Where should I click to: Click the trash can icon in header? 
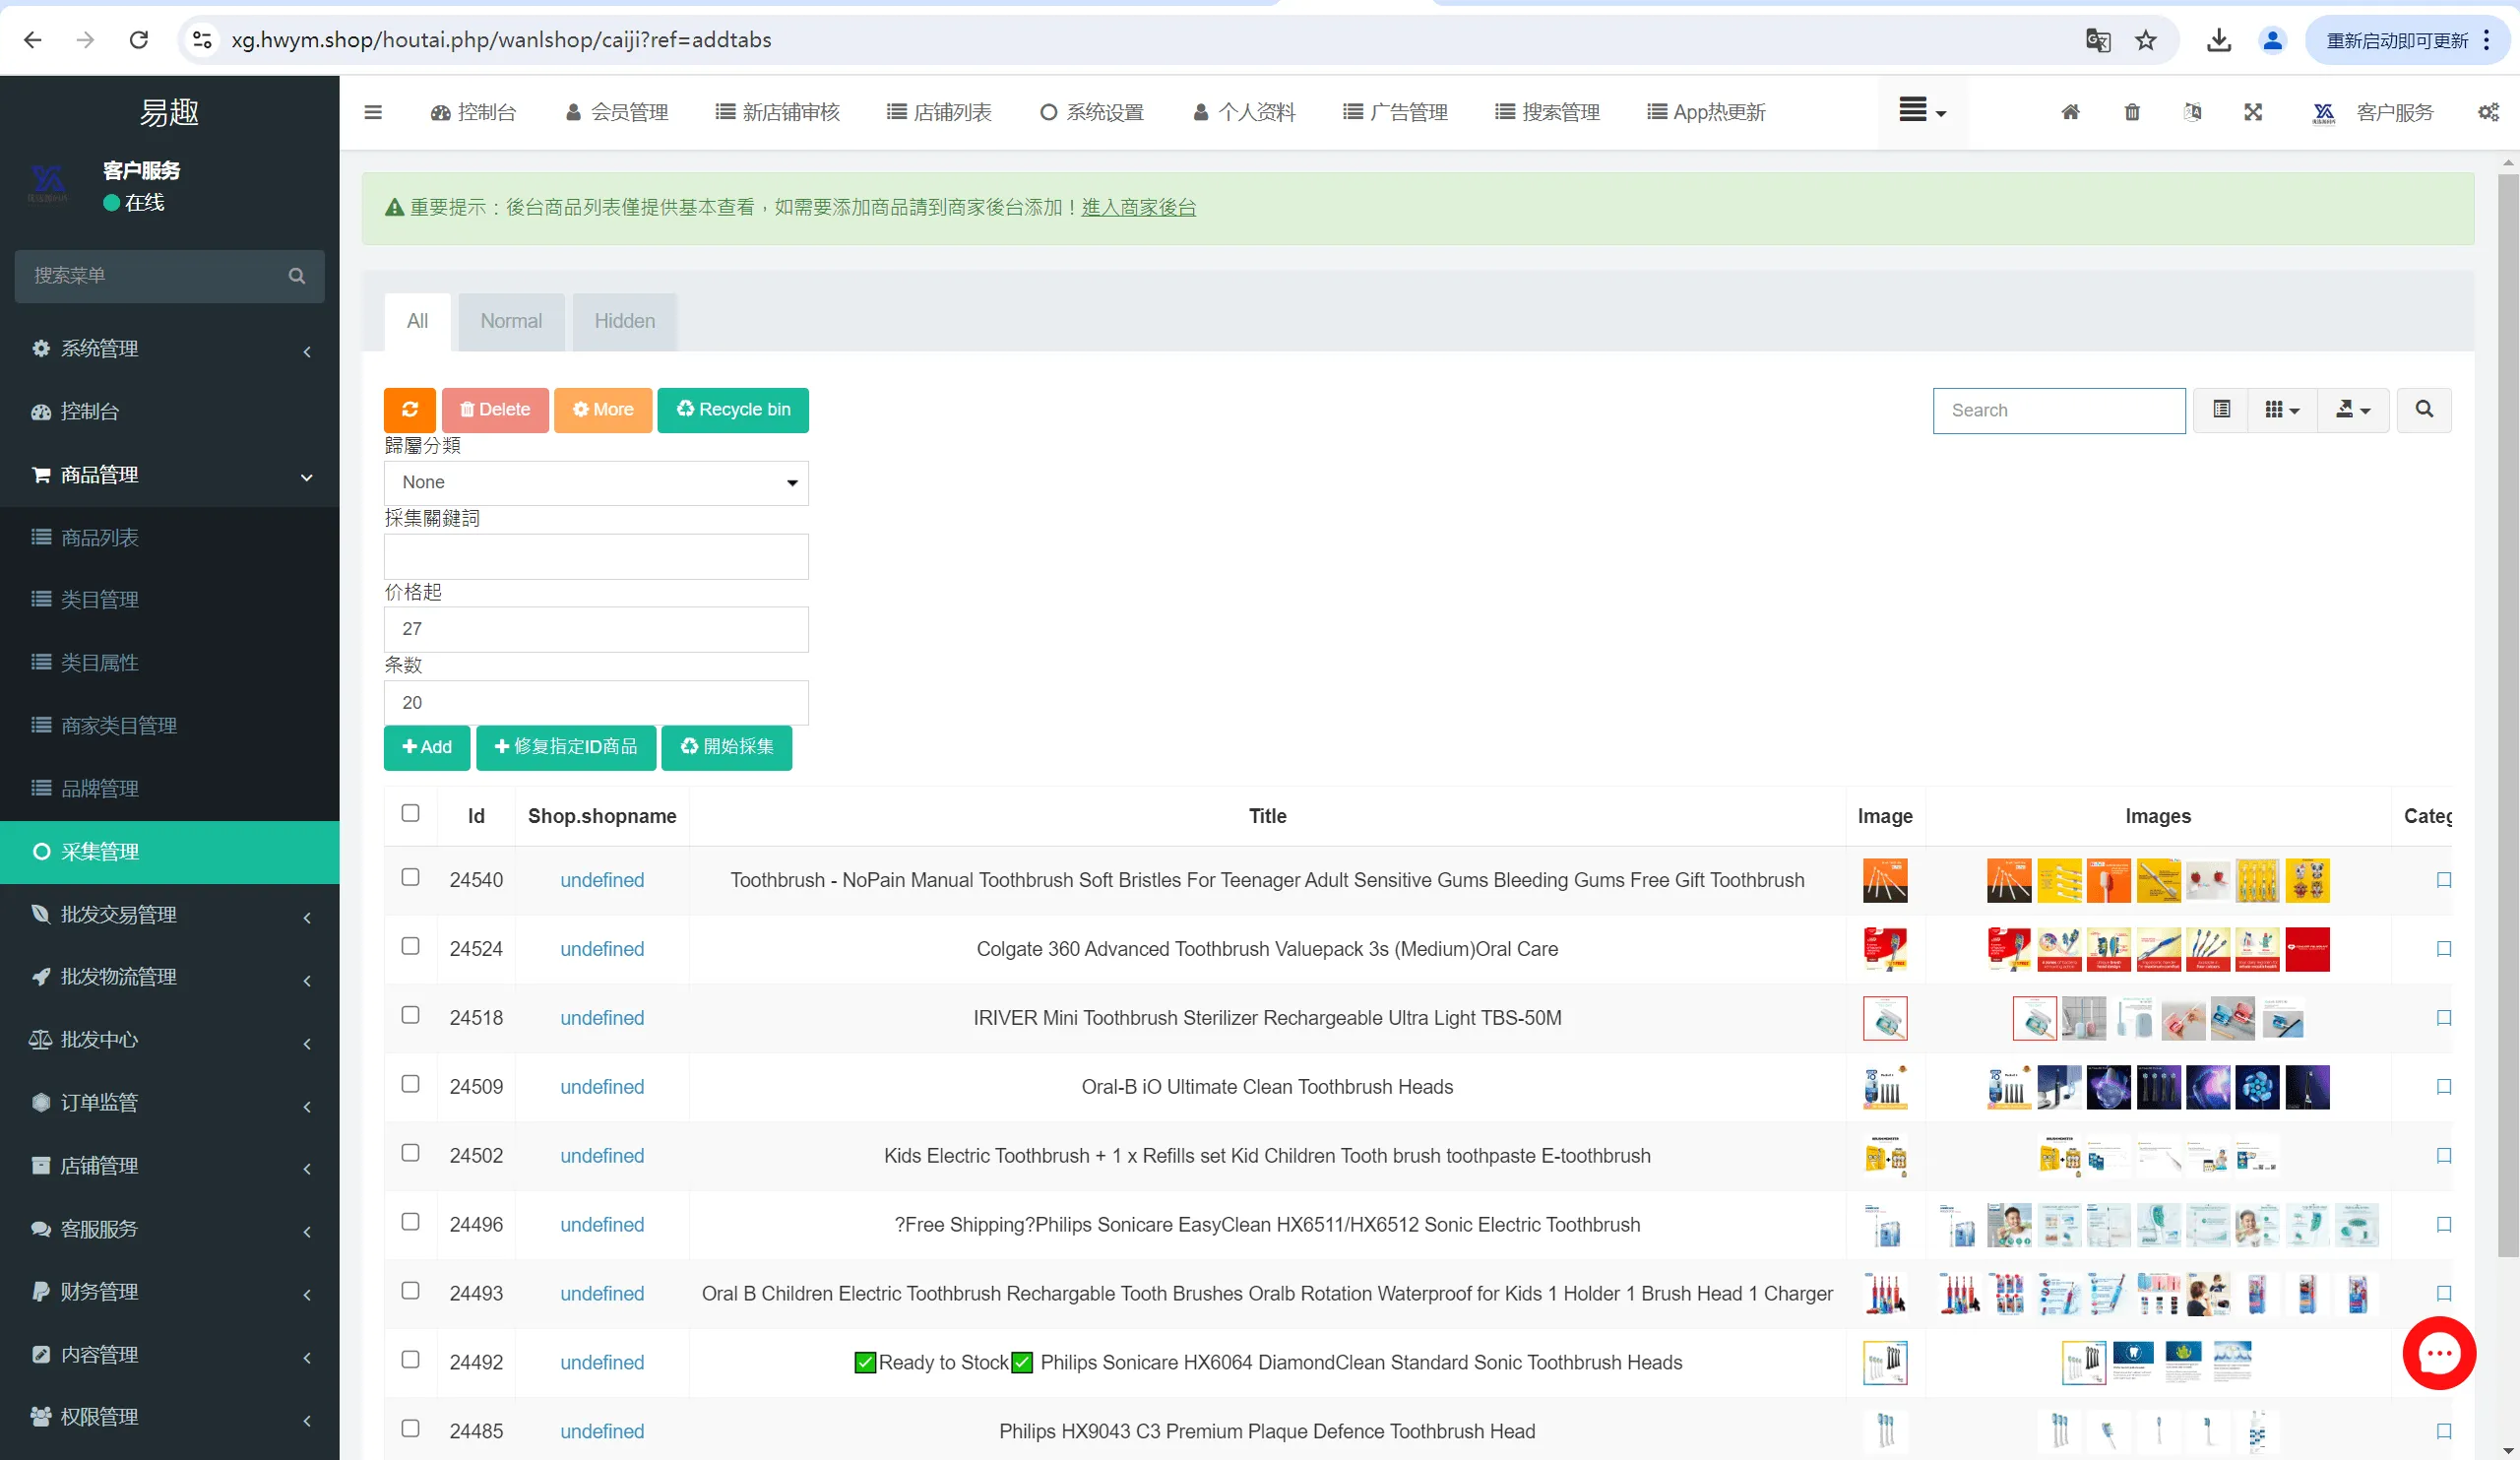tap(2131, 112)
